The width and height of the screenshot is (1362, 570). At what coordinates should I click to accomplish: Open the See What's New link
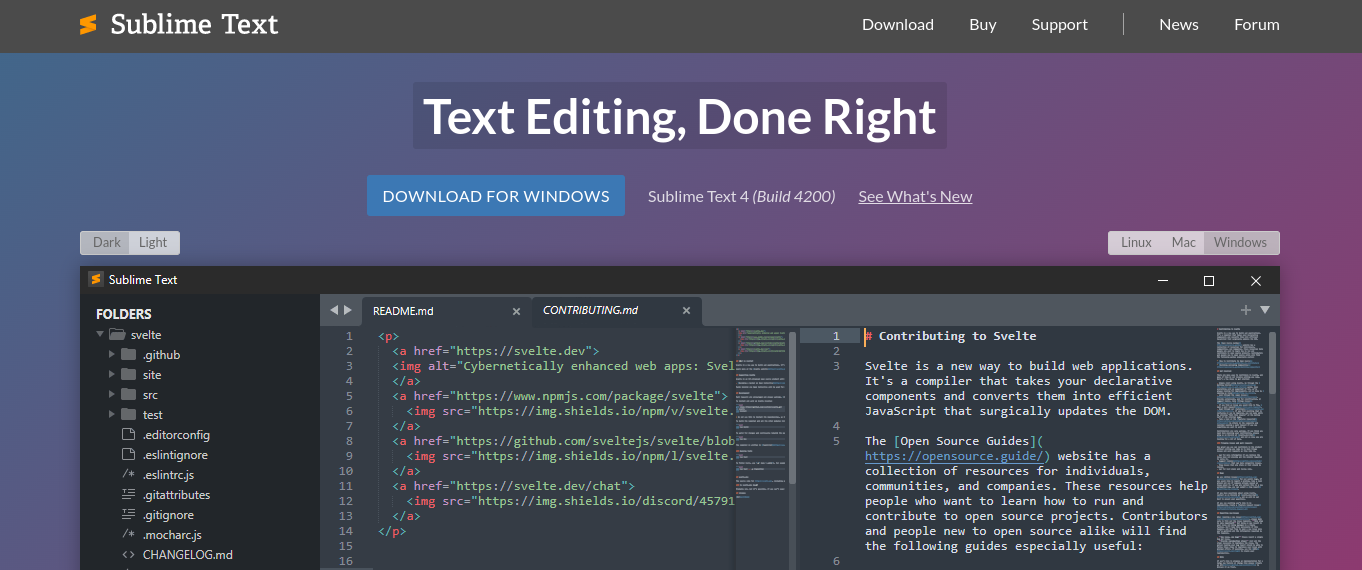[x=915, y=197]
